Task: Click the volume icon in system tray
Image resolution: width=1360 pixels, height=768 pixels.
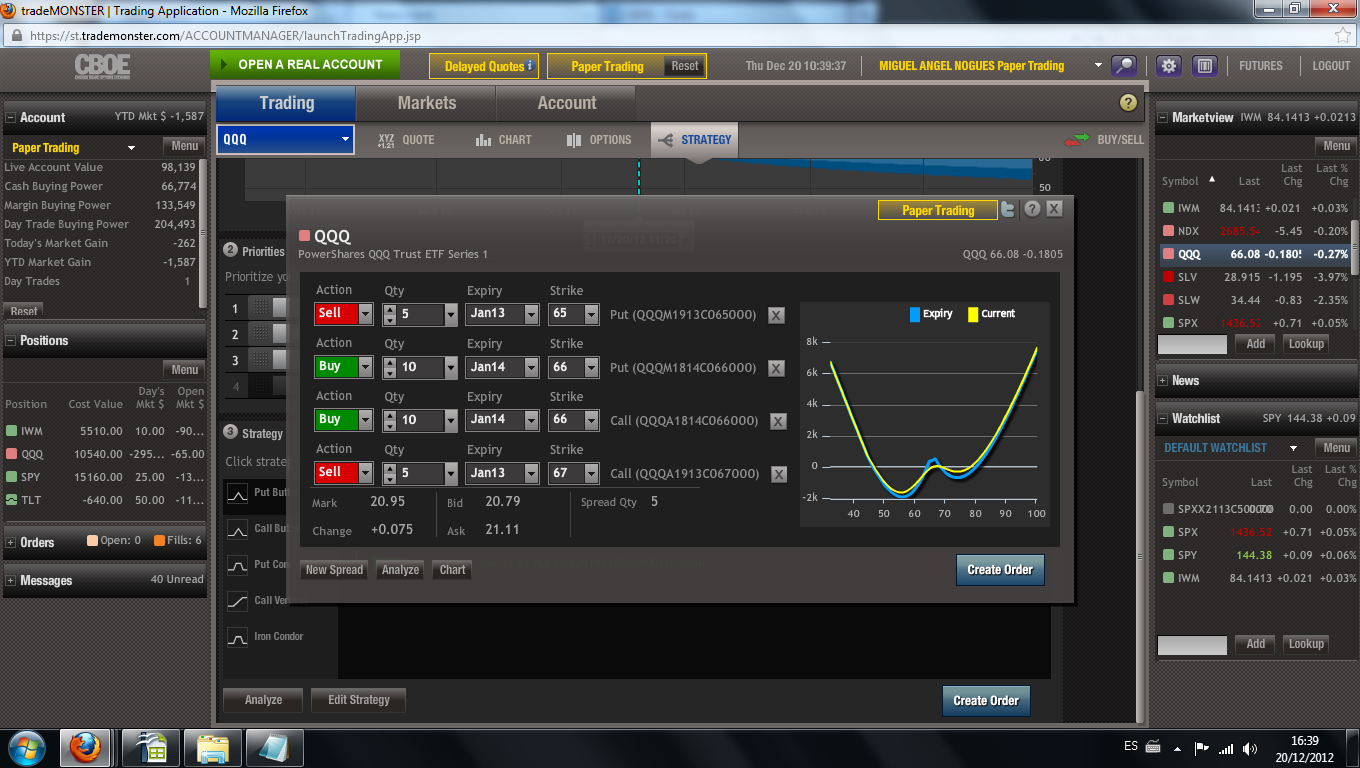Action: pyautogui.click(x=1250, y=748)
